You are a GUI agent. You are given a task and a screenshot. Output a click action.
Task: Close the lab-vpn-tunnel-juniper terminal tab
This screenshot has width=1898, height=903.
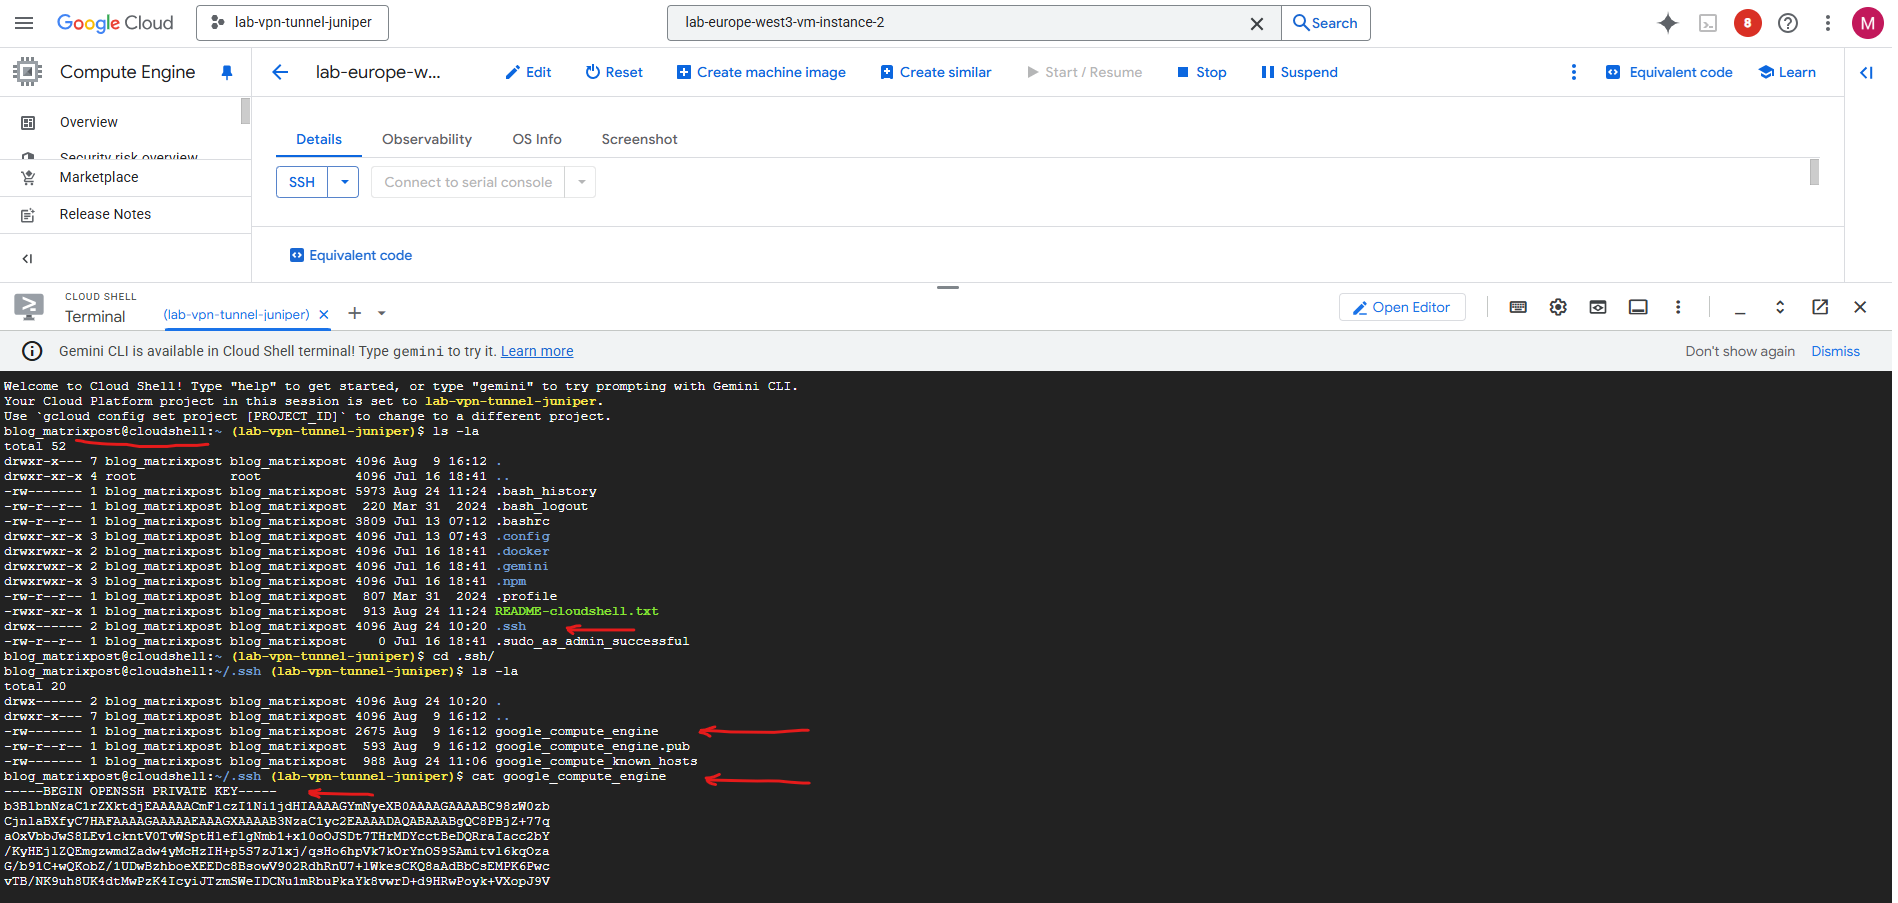coord(324,314)
